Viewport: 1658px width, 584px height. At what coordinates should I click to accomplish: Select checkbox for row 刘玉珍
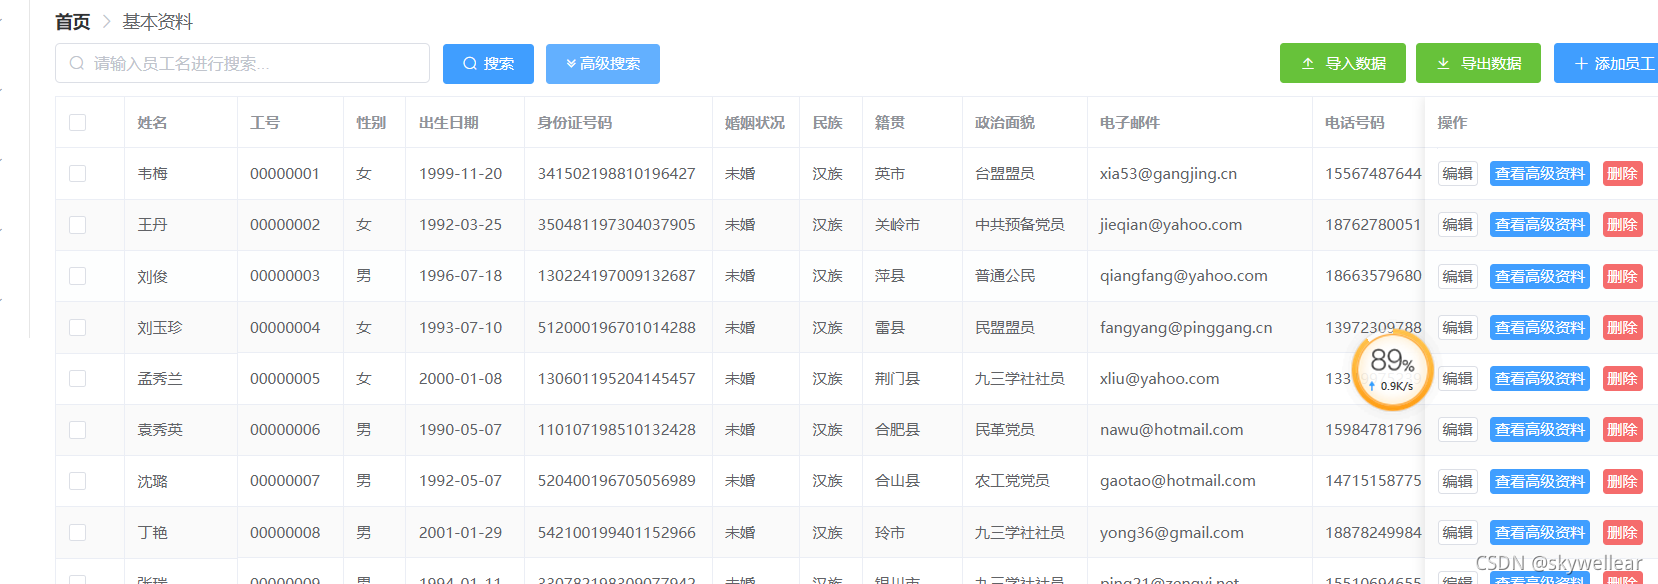tap(77, 327)
